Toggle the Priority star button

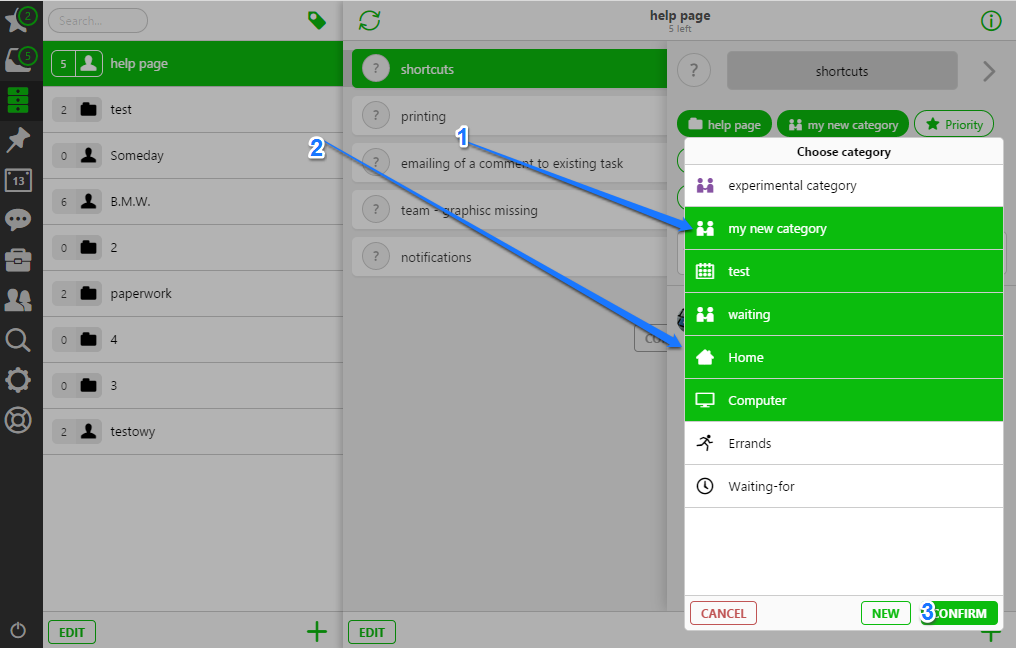point(954,124)
